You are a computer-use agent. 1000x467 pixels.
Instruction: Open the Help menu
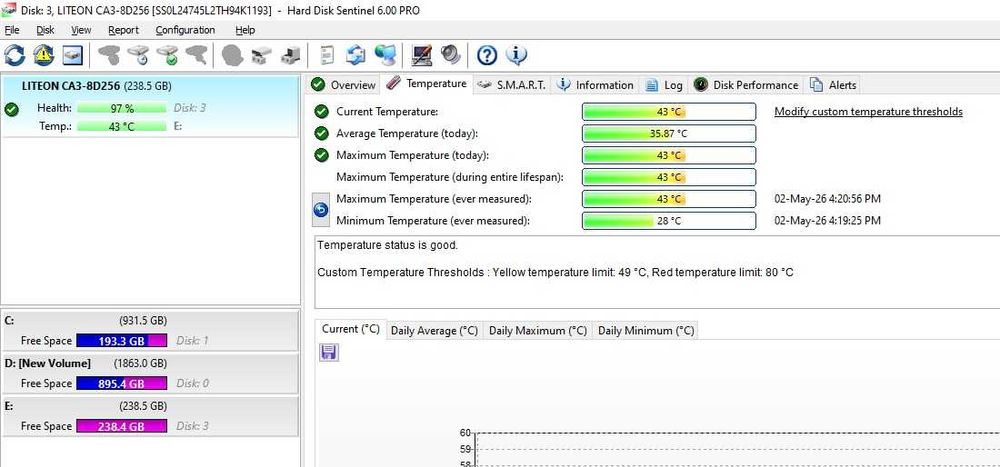pos(245,30)
